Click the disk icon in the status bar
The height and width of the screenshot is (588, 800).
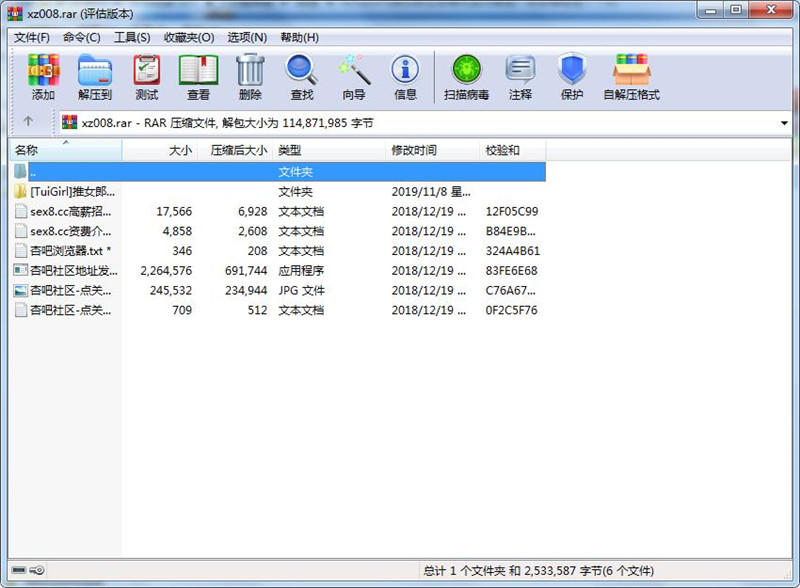[19, 570]
